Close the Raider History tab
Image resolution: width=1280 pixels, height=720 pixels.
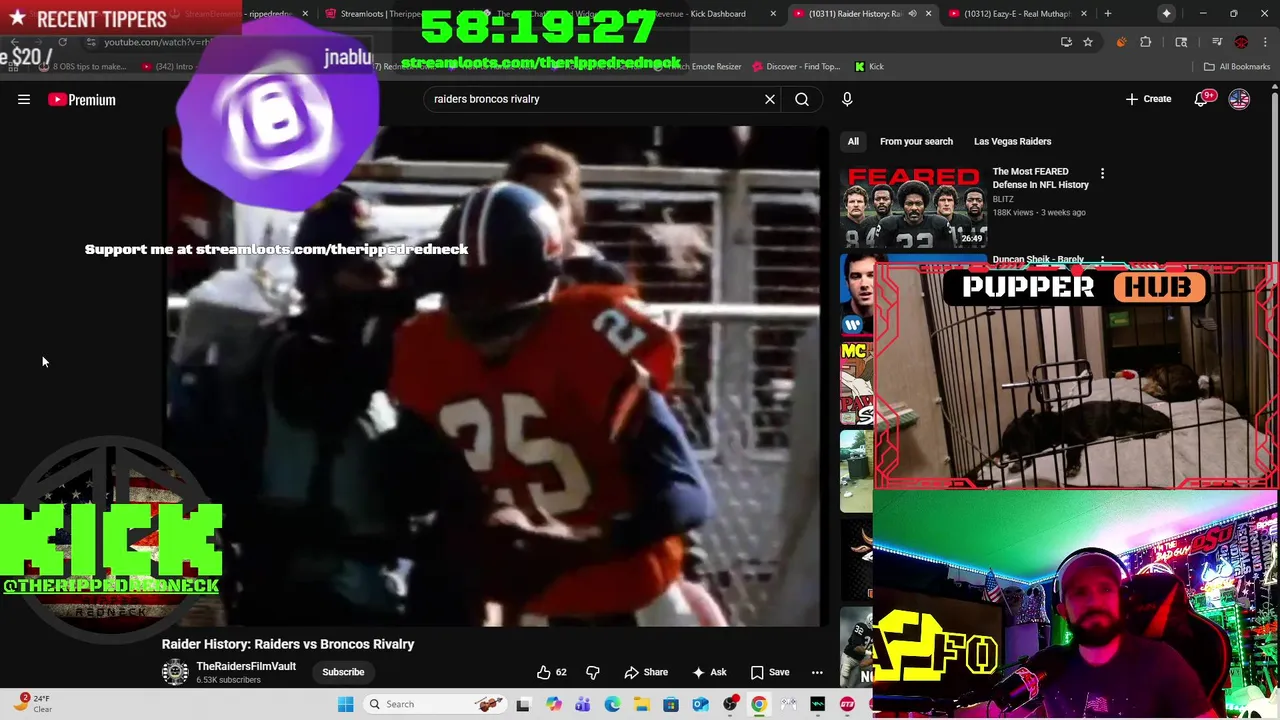click(929, 14)
